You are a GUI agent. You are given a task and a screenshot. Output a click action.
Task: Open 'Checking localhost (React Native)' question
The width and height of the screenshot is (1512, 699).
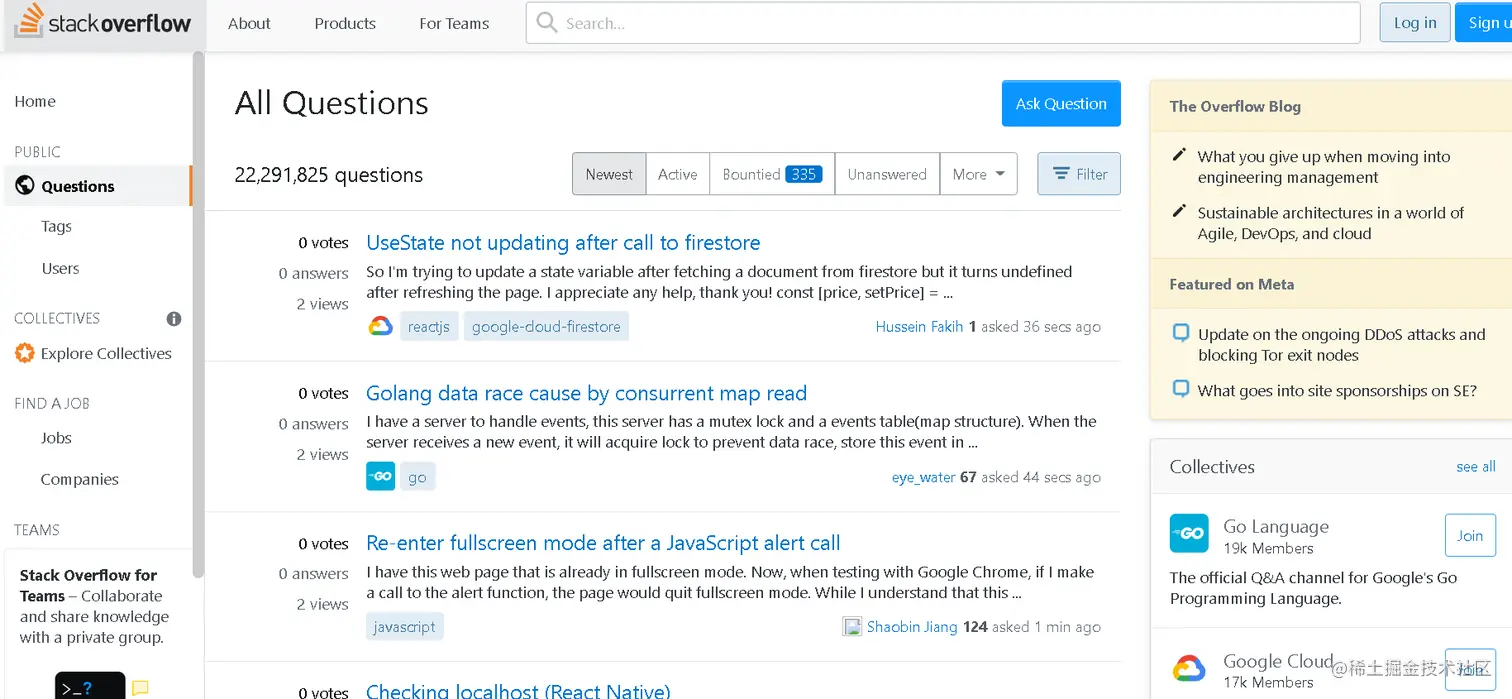click(518, 690)
